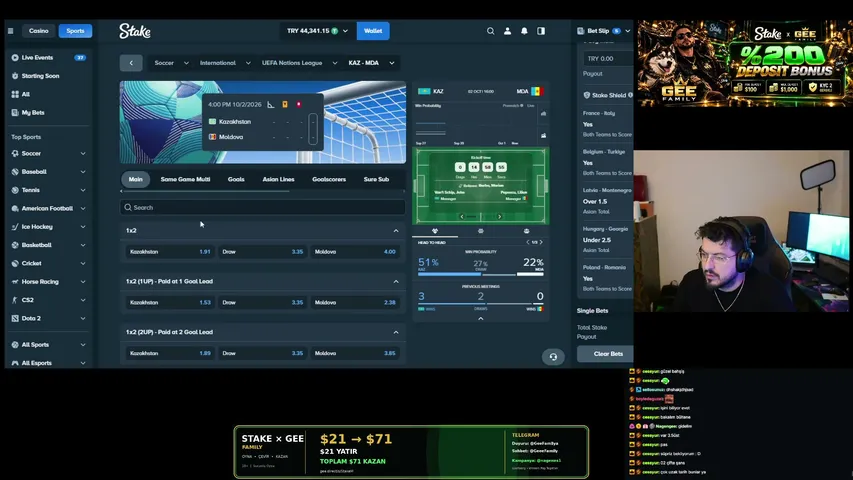The width and height of the screenshot is (853, 480).
Task: Expand the Bet Slip dropdown
Action: click(x=628, y=31)
